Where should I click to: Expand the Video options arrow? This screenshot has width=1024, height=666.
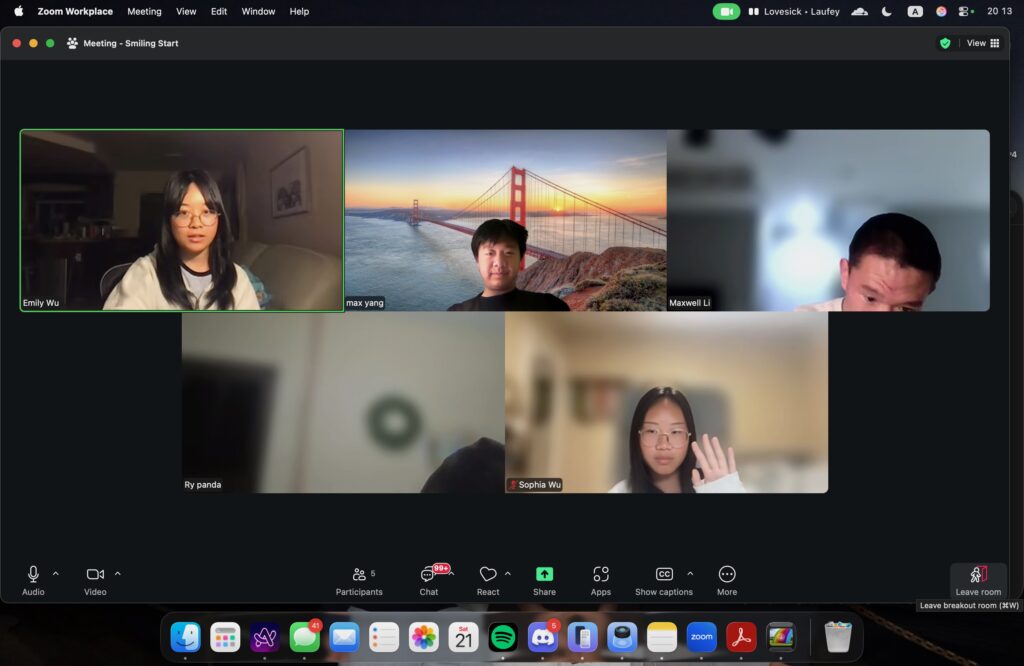coord(118,574)
